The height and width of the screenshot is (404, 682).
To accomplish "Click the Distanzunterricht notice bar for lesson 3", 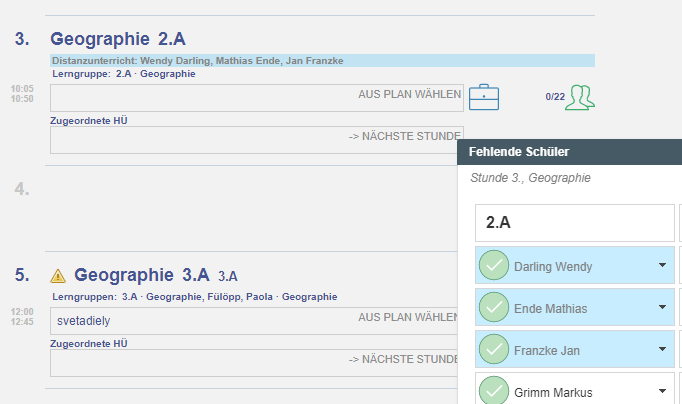I will tap(322, 60).
